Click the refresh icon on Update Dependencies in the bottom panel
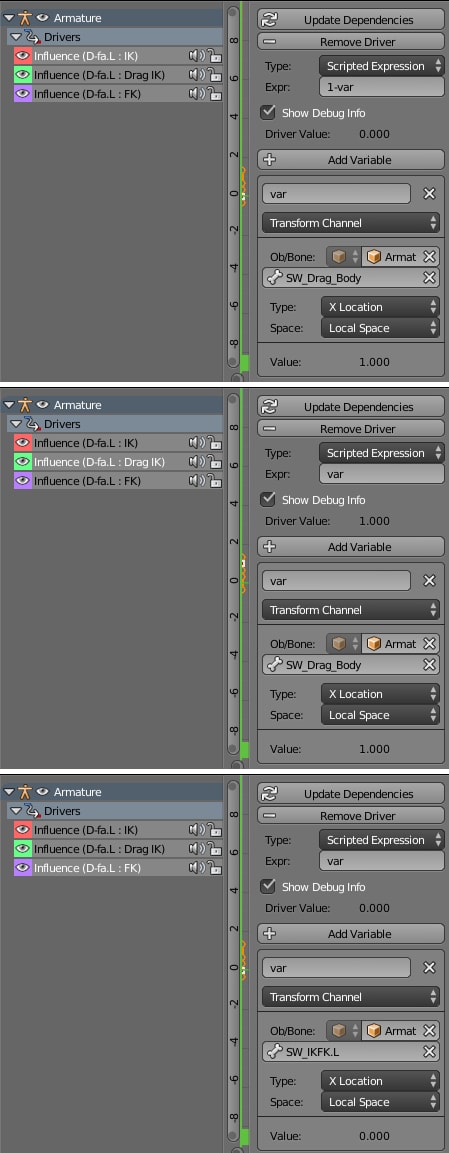The width and height of the screenshot is (449, 1153). tap(270, 794)
